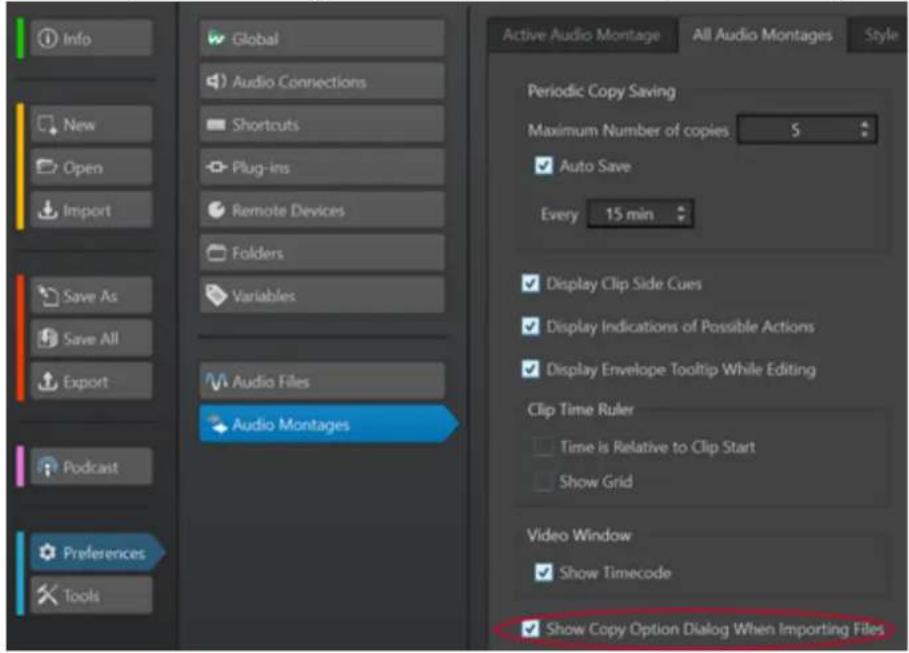The height and width of the screenshot is (653, 909).
Task: Click the Import download icon
Action: pos(47,210)
